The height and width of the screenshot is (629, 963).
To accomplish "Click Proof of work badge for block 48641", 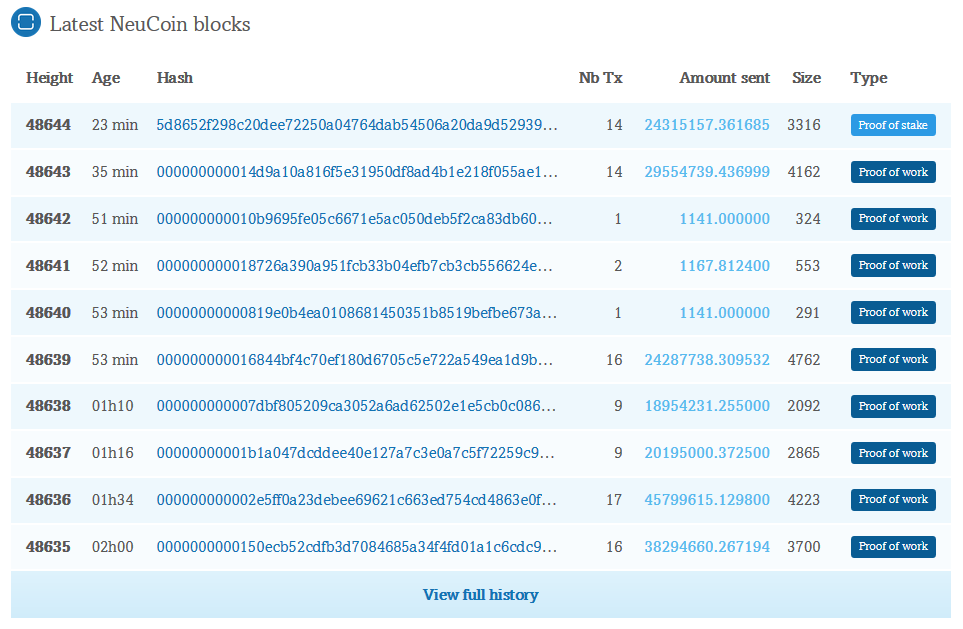I will pyautogui.click(x=893, y=265).
